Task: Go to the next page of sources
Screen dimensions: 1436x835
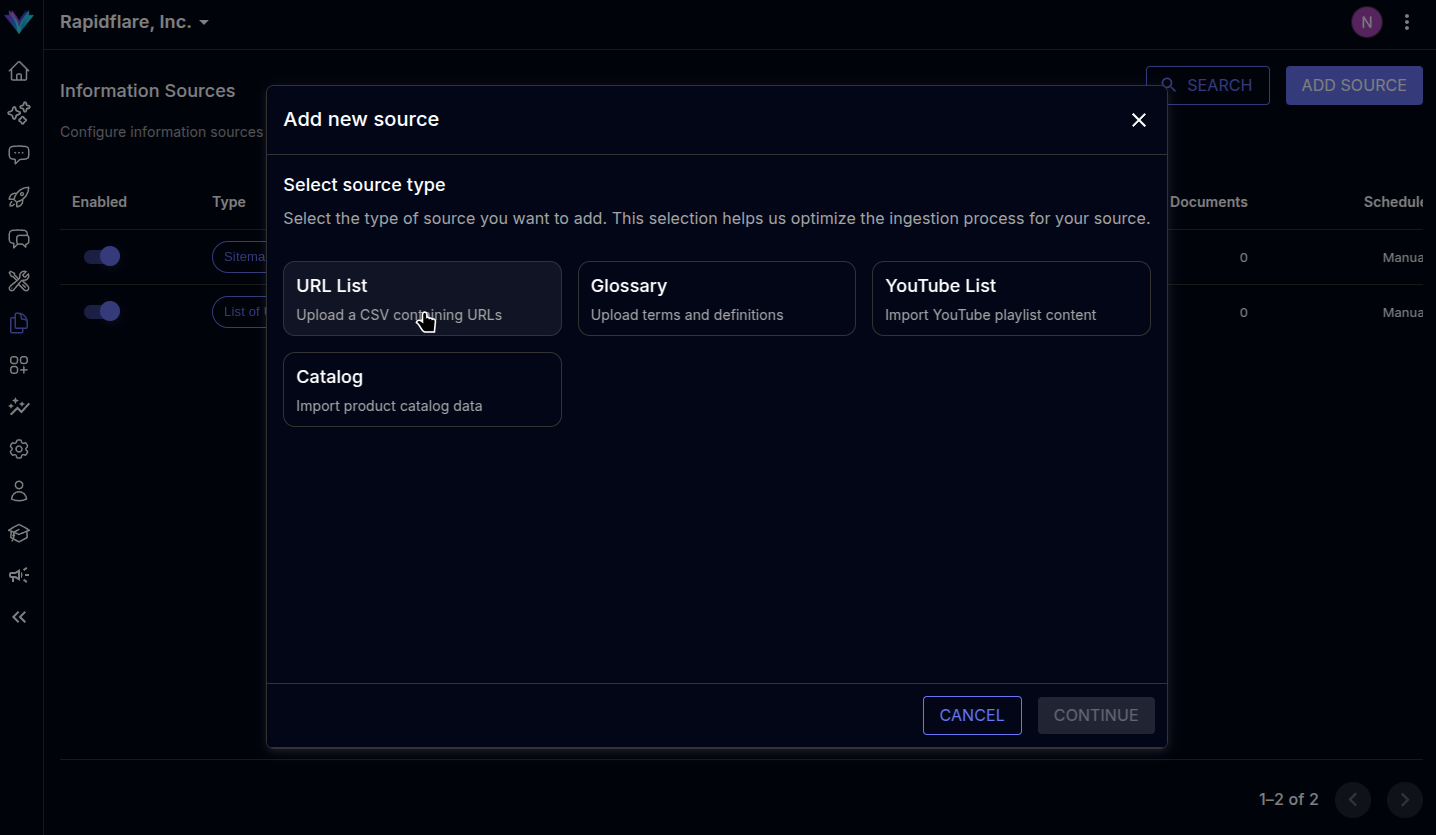Action: click(1404, 800)
